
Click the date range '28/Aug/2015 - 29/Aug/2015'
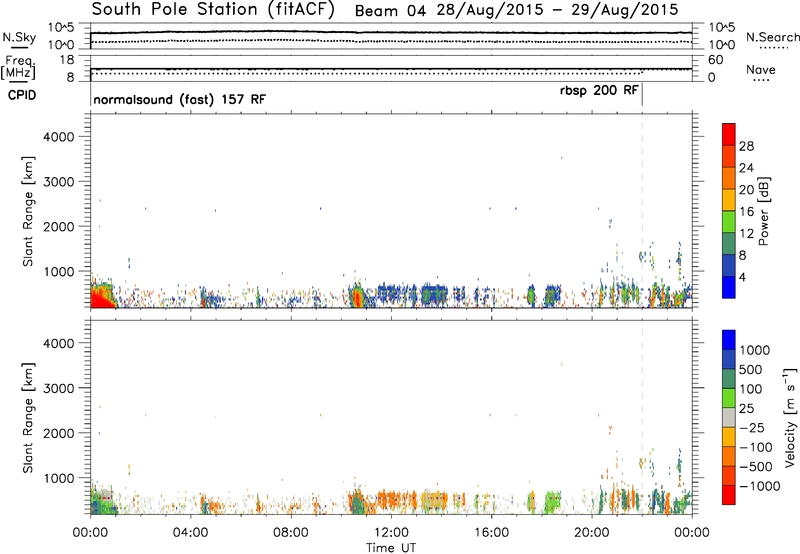(x=557, y=10)
